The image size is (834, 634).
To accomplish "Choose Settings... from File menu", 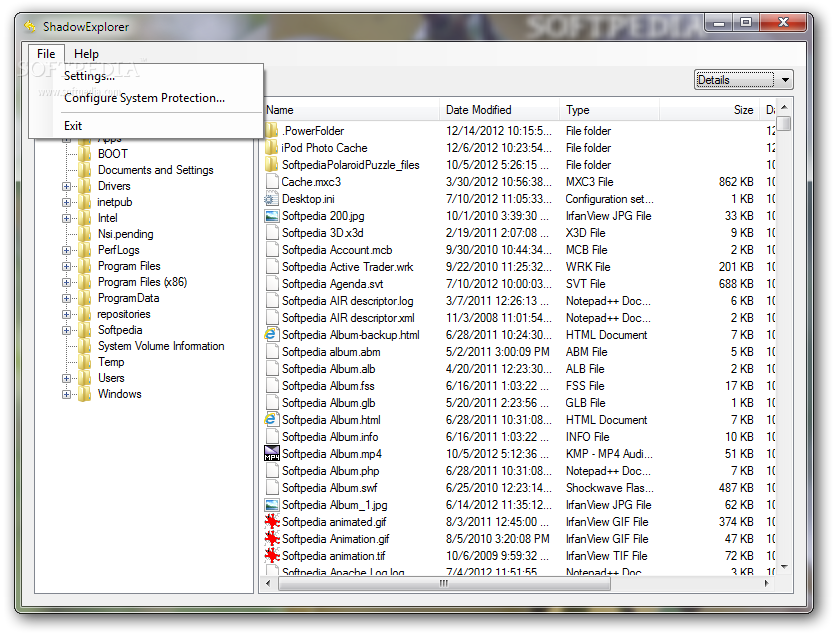I will coord(89,76).
